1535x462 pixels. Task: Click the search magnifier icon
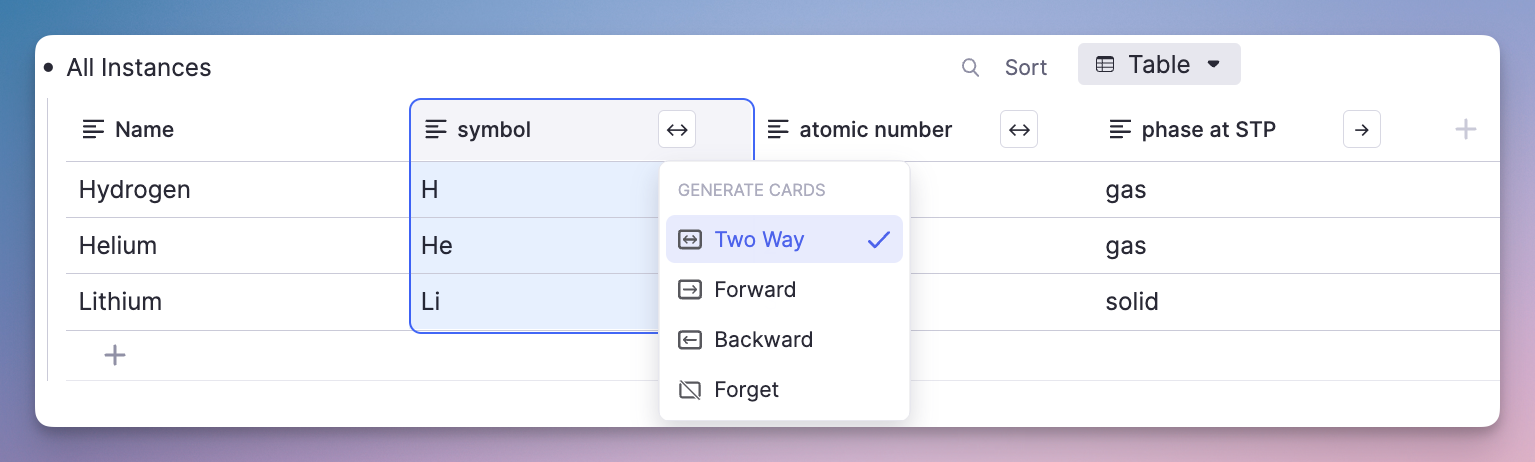(x=969, y=67)
